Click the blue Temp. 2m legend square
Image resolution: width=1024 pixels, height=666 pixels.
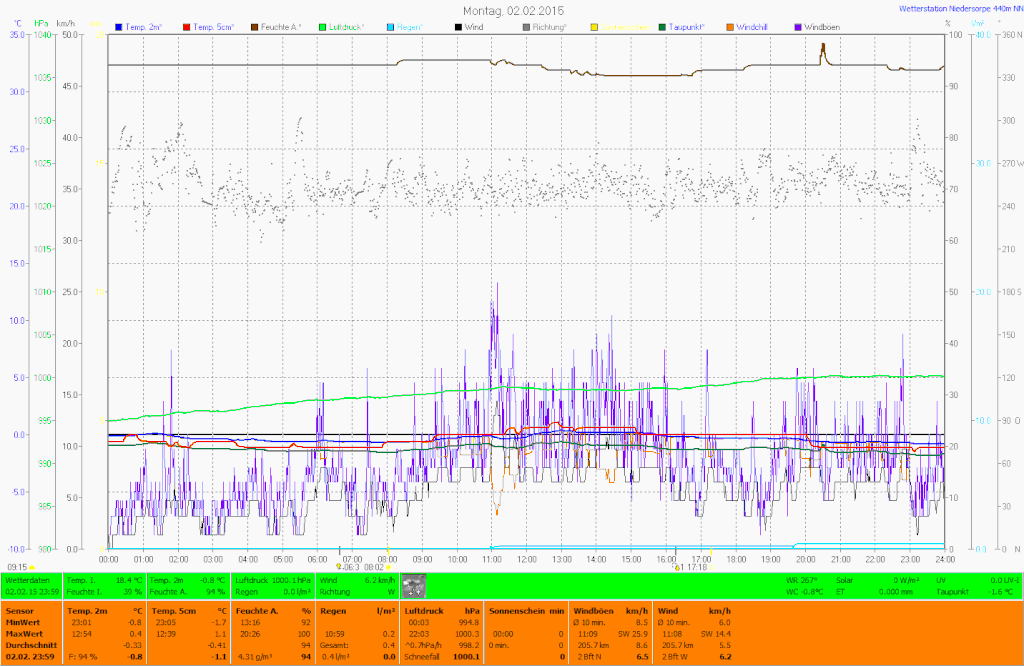(x=120, y=26)
